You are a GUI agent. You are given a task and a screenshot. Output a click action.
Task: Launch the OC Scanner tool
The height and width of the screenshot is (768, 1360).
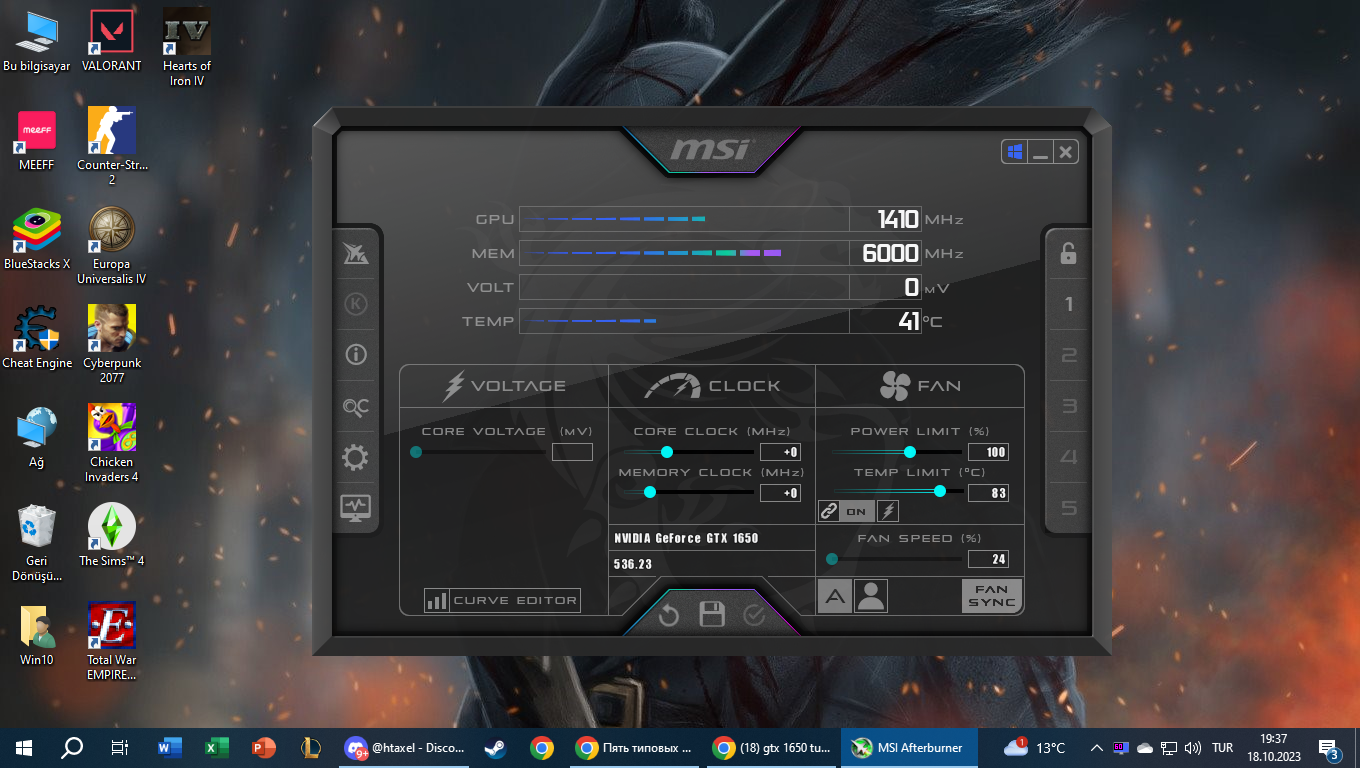(x=356, y=406)
